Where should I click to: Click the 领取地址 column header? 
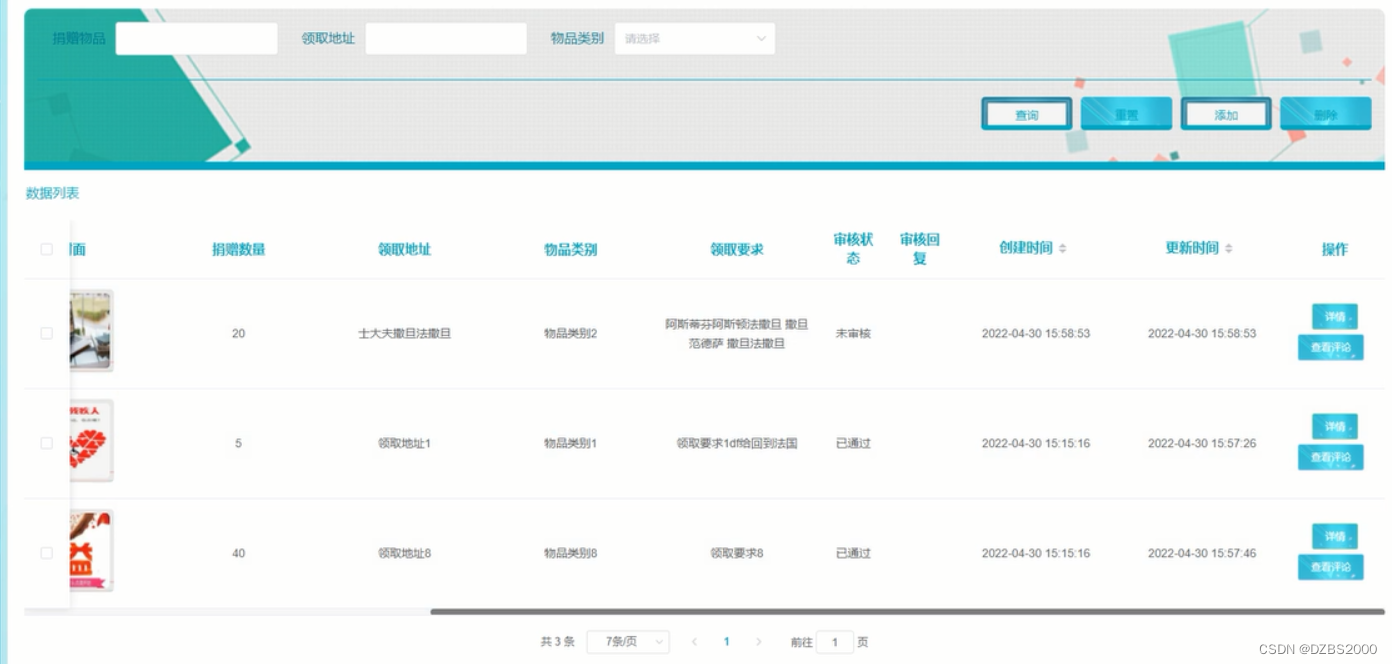(404, 249)
